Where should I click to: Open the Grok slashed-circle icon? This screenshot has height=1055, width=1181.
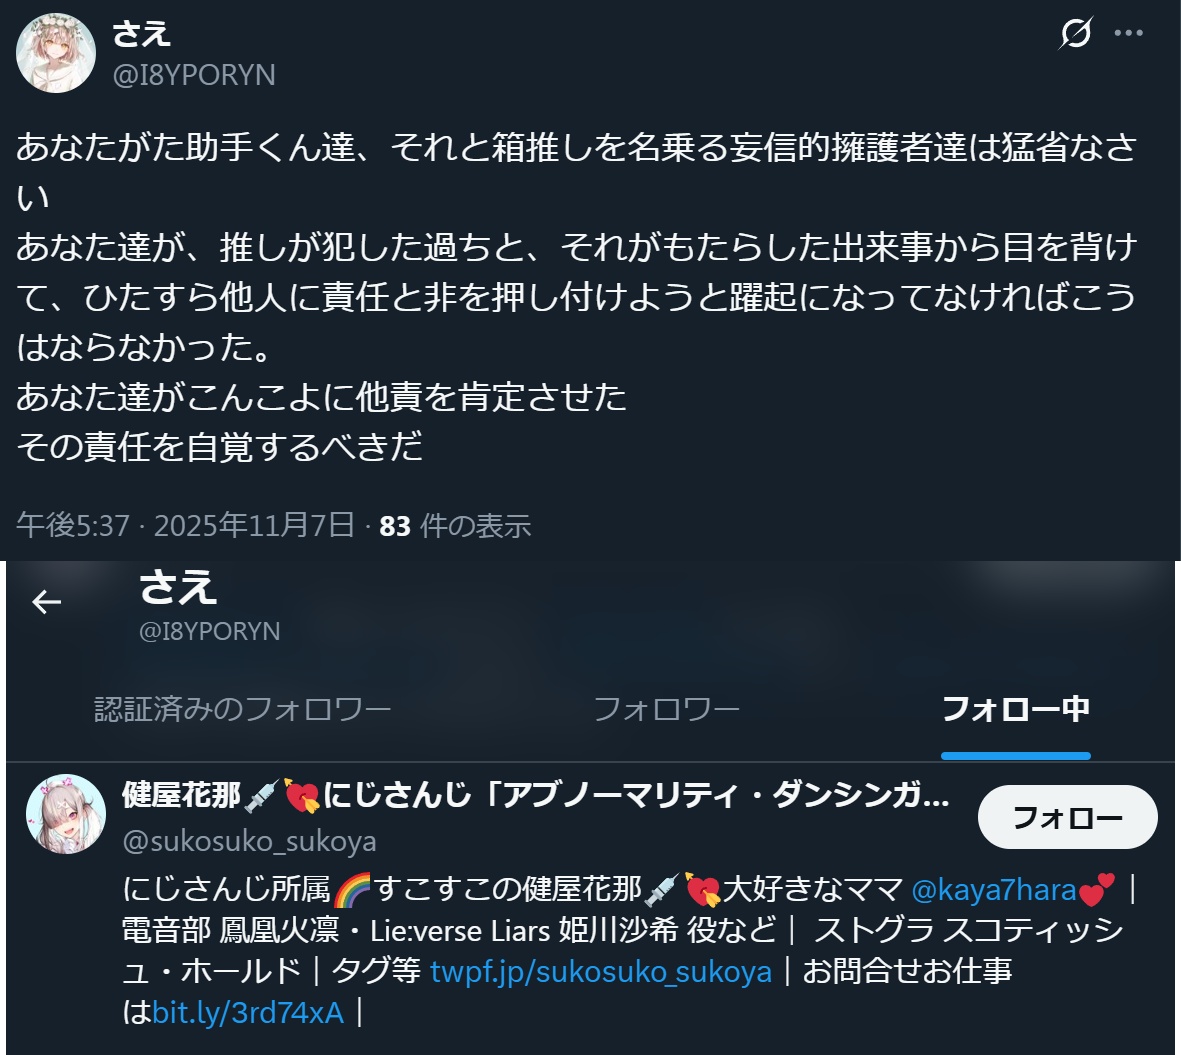click(1076, 33)
